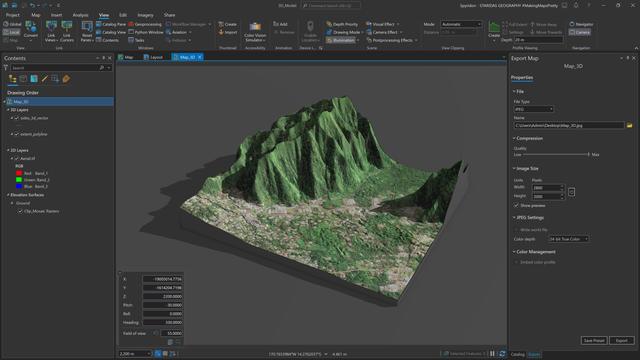Click Import thumbnail in ribbon
640x360 pixels.
(228, 32)
